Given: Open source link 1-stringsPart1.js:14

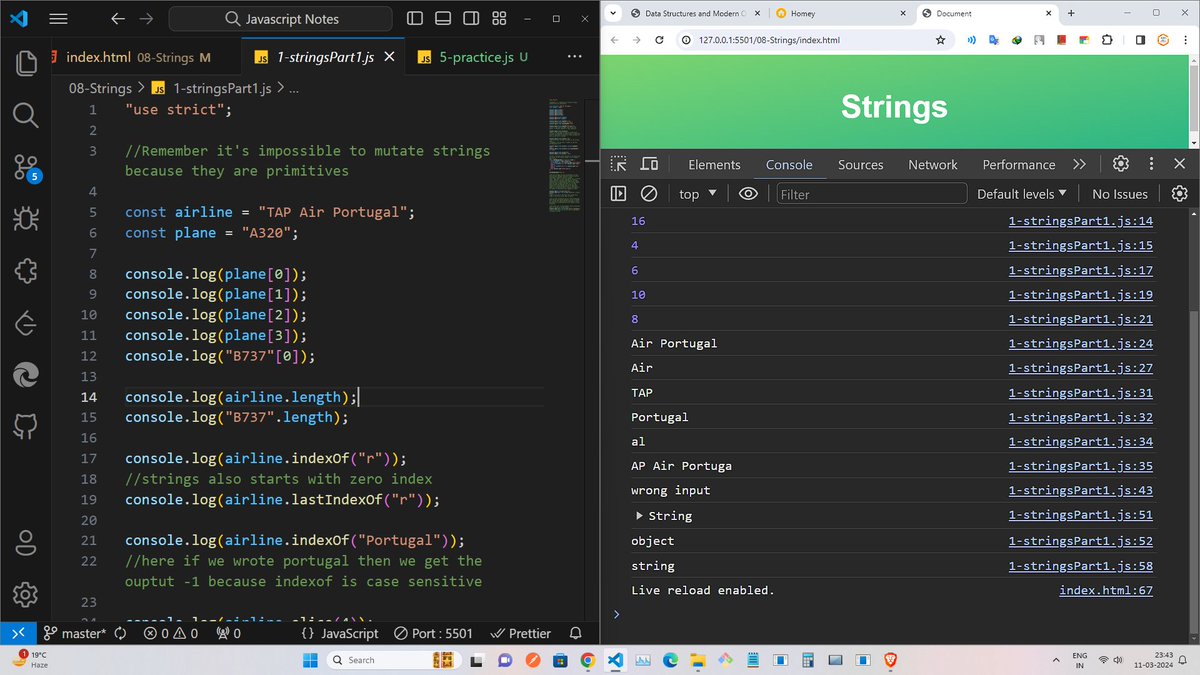Looking at the screenshot, I should coord(1080,221).
